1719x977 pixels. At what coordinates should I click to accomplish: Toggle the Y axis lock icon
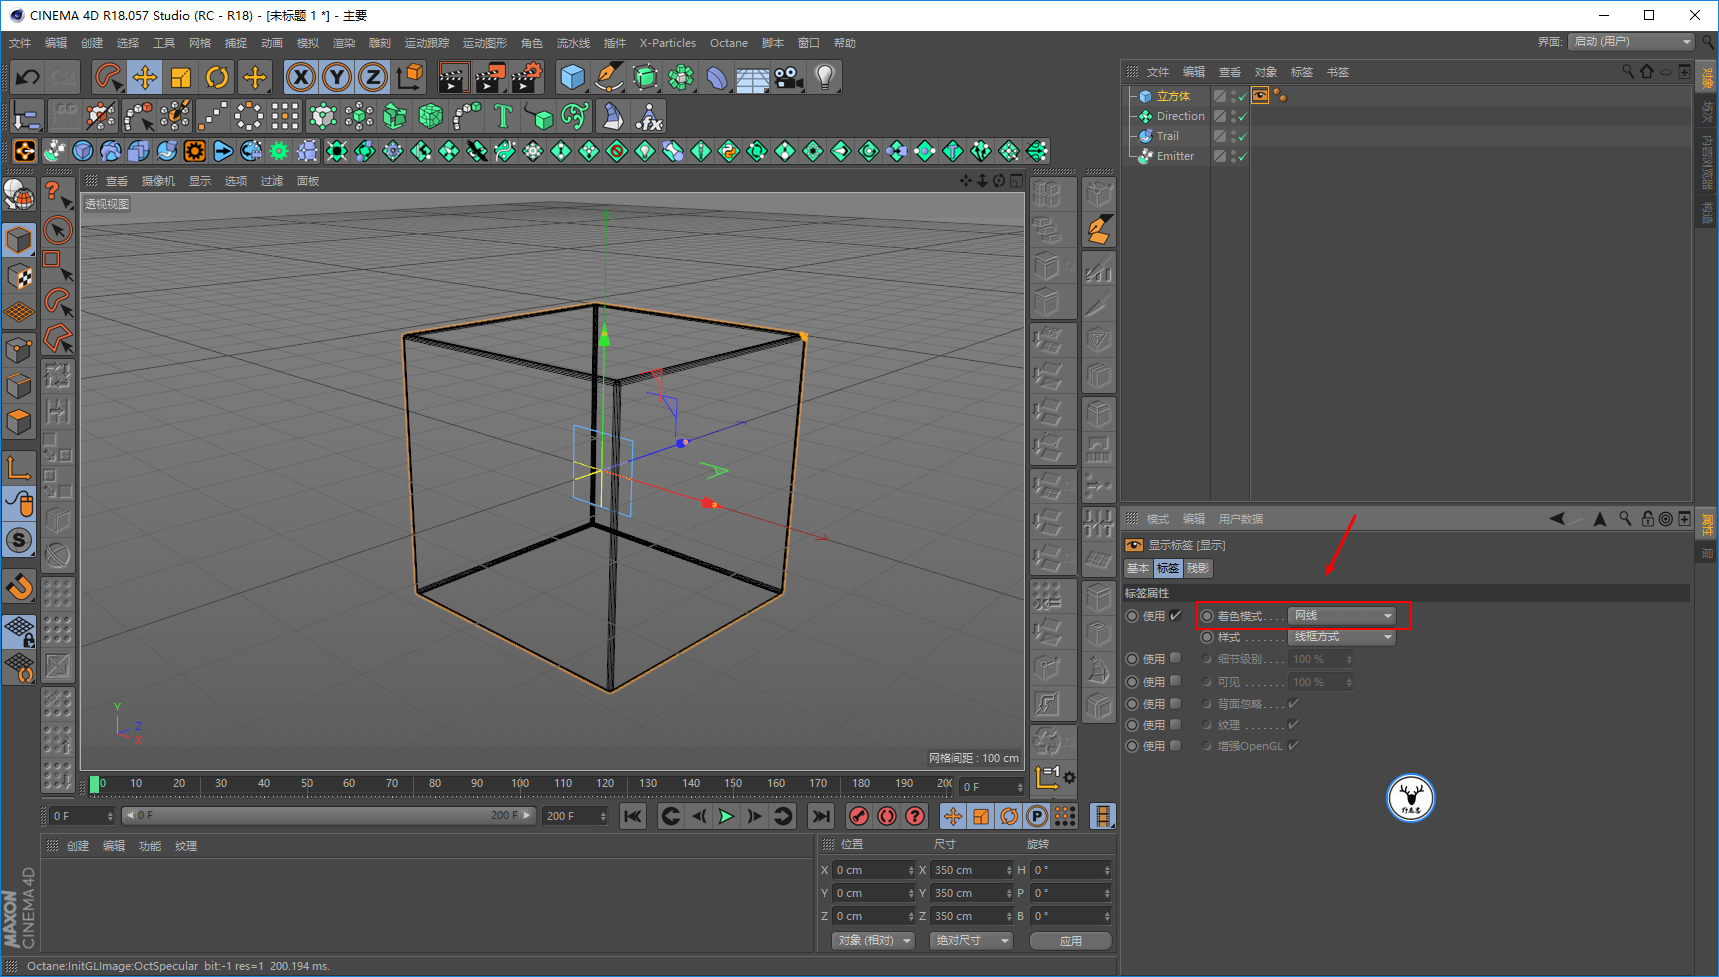[x=337, y=77]
